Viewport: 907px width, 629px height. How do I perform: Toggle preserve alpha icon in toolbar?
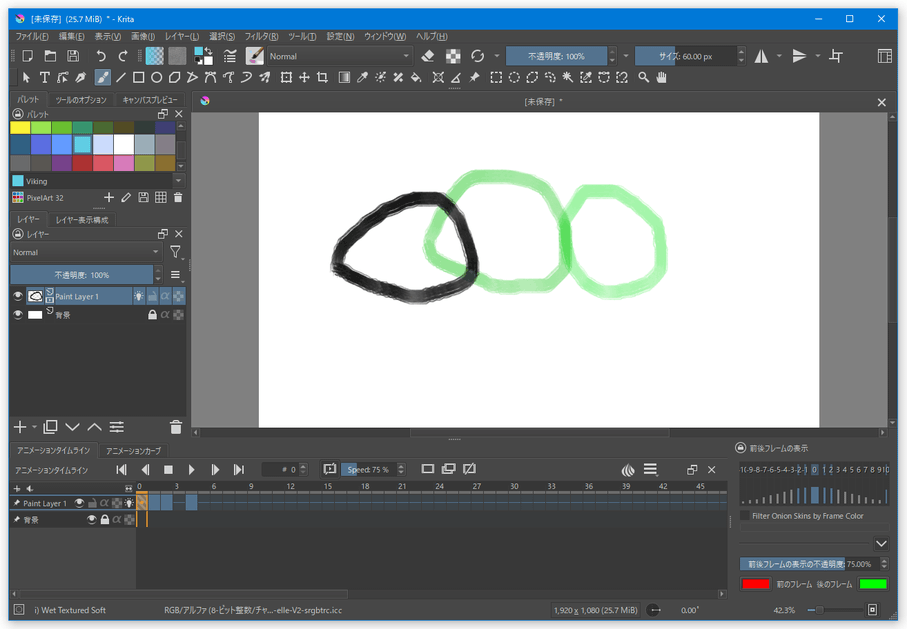coord(453,56)
